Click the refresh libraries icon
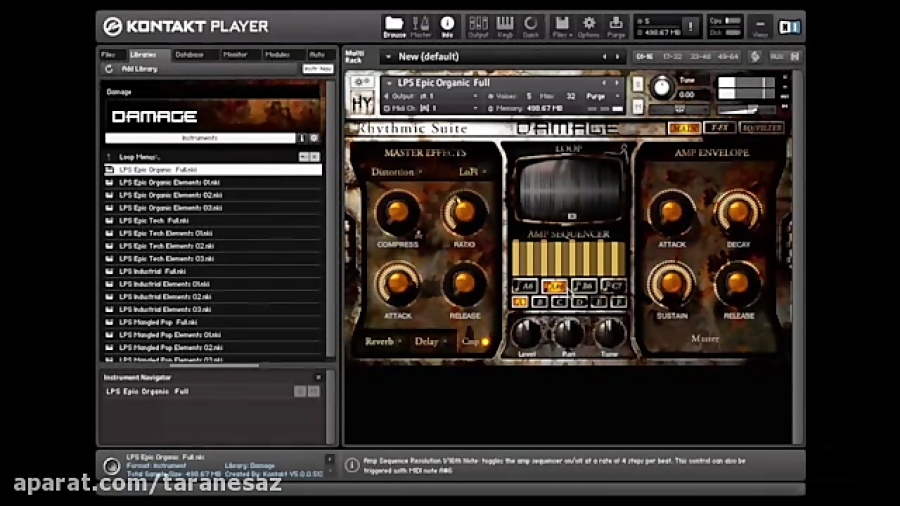 click(108, 69)
